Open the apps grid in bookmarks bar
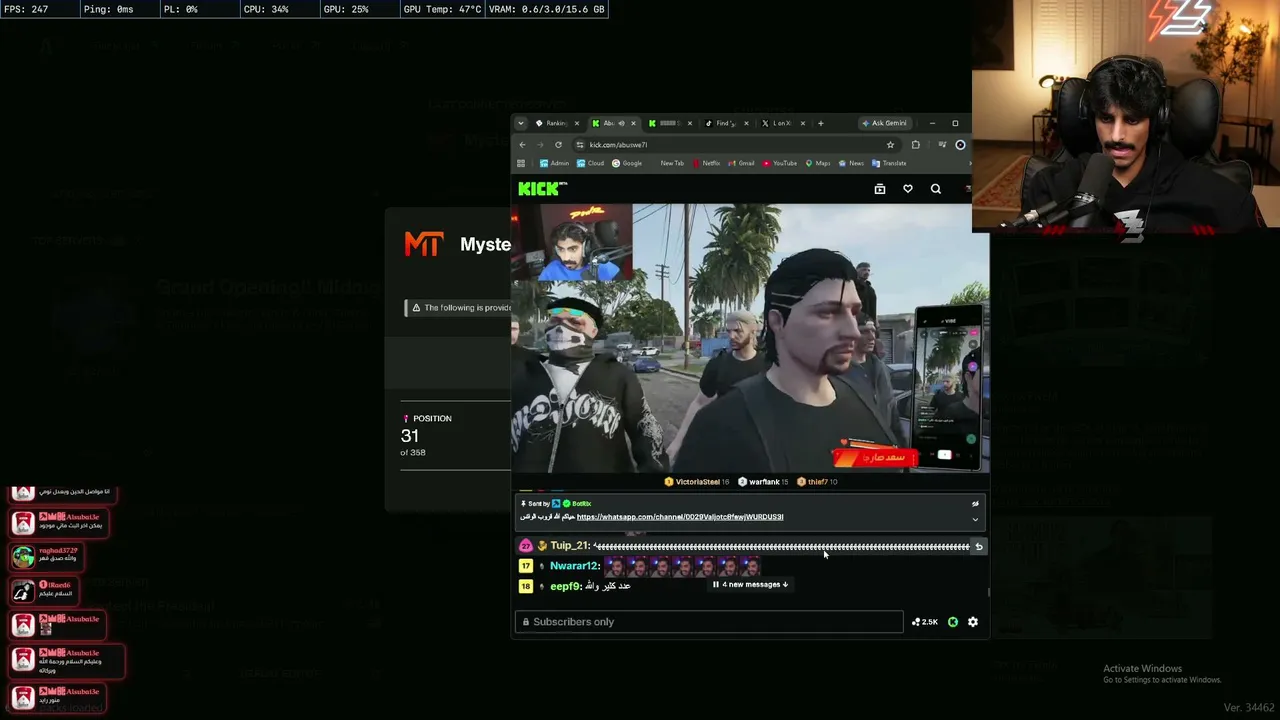This screenshot has height=720, width=1280. (521, 163)
